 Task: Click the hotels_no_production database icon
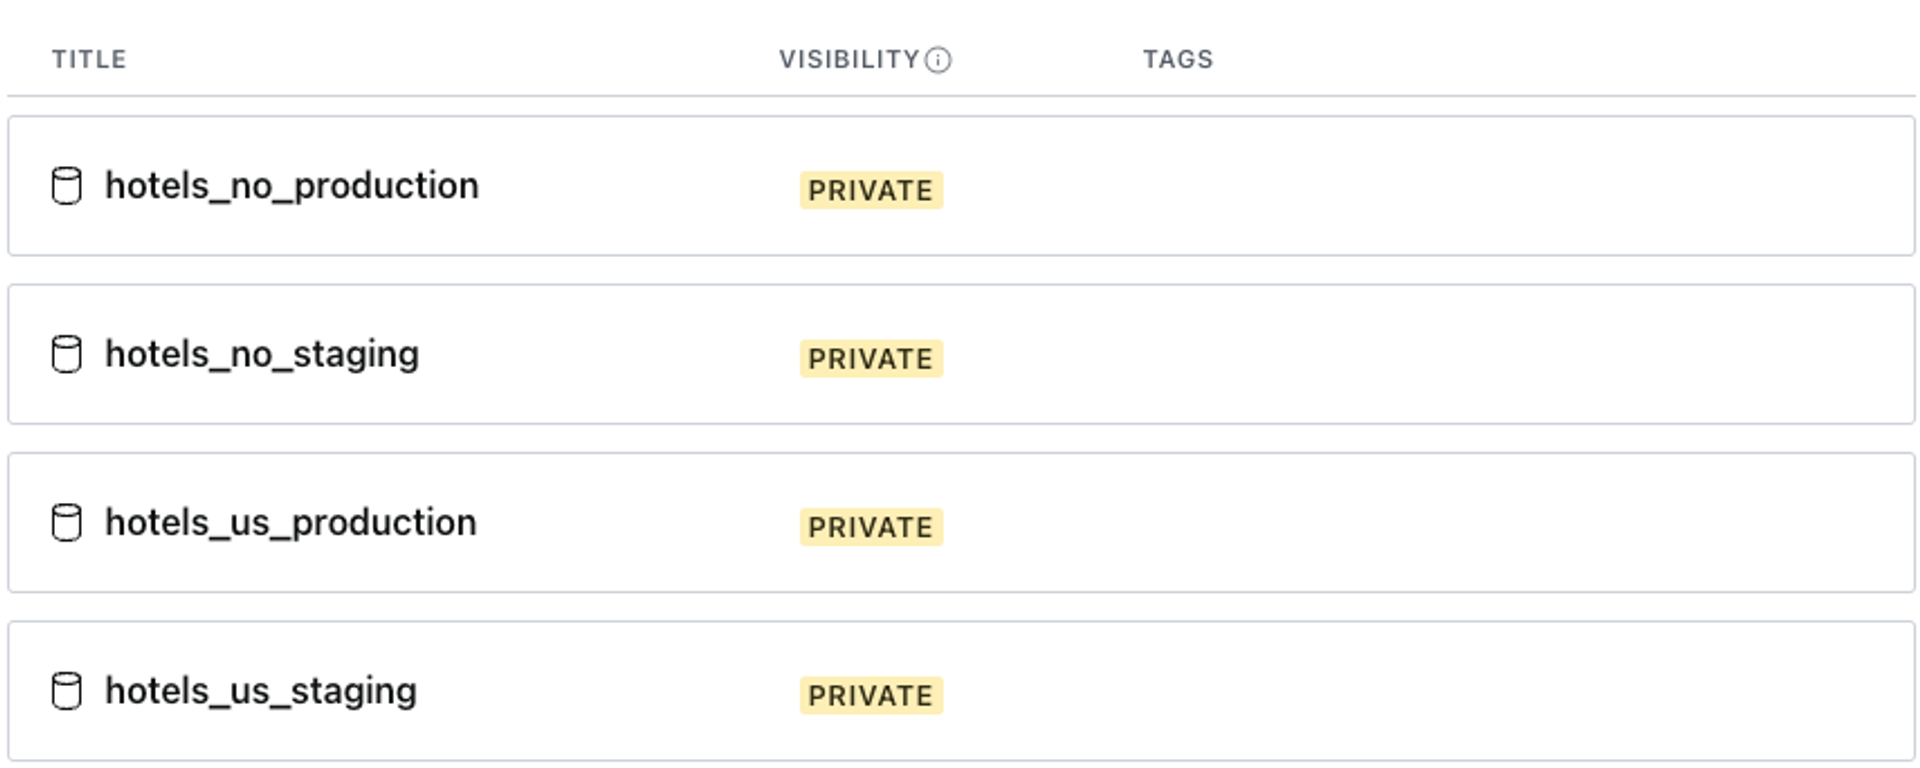click(66, 186)
